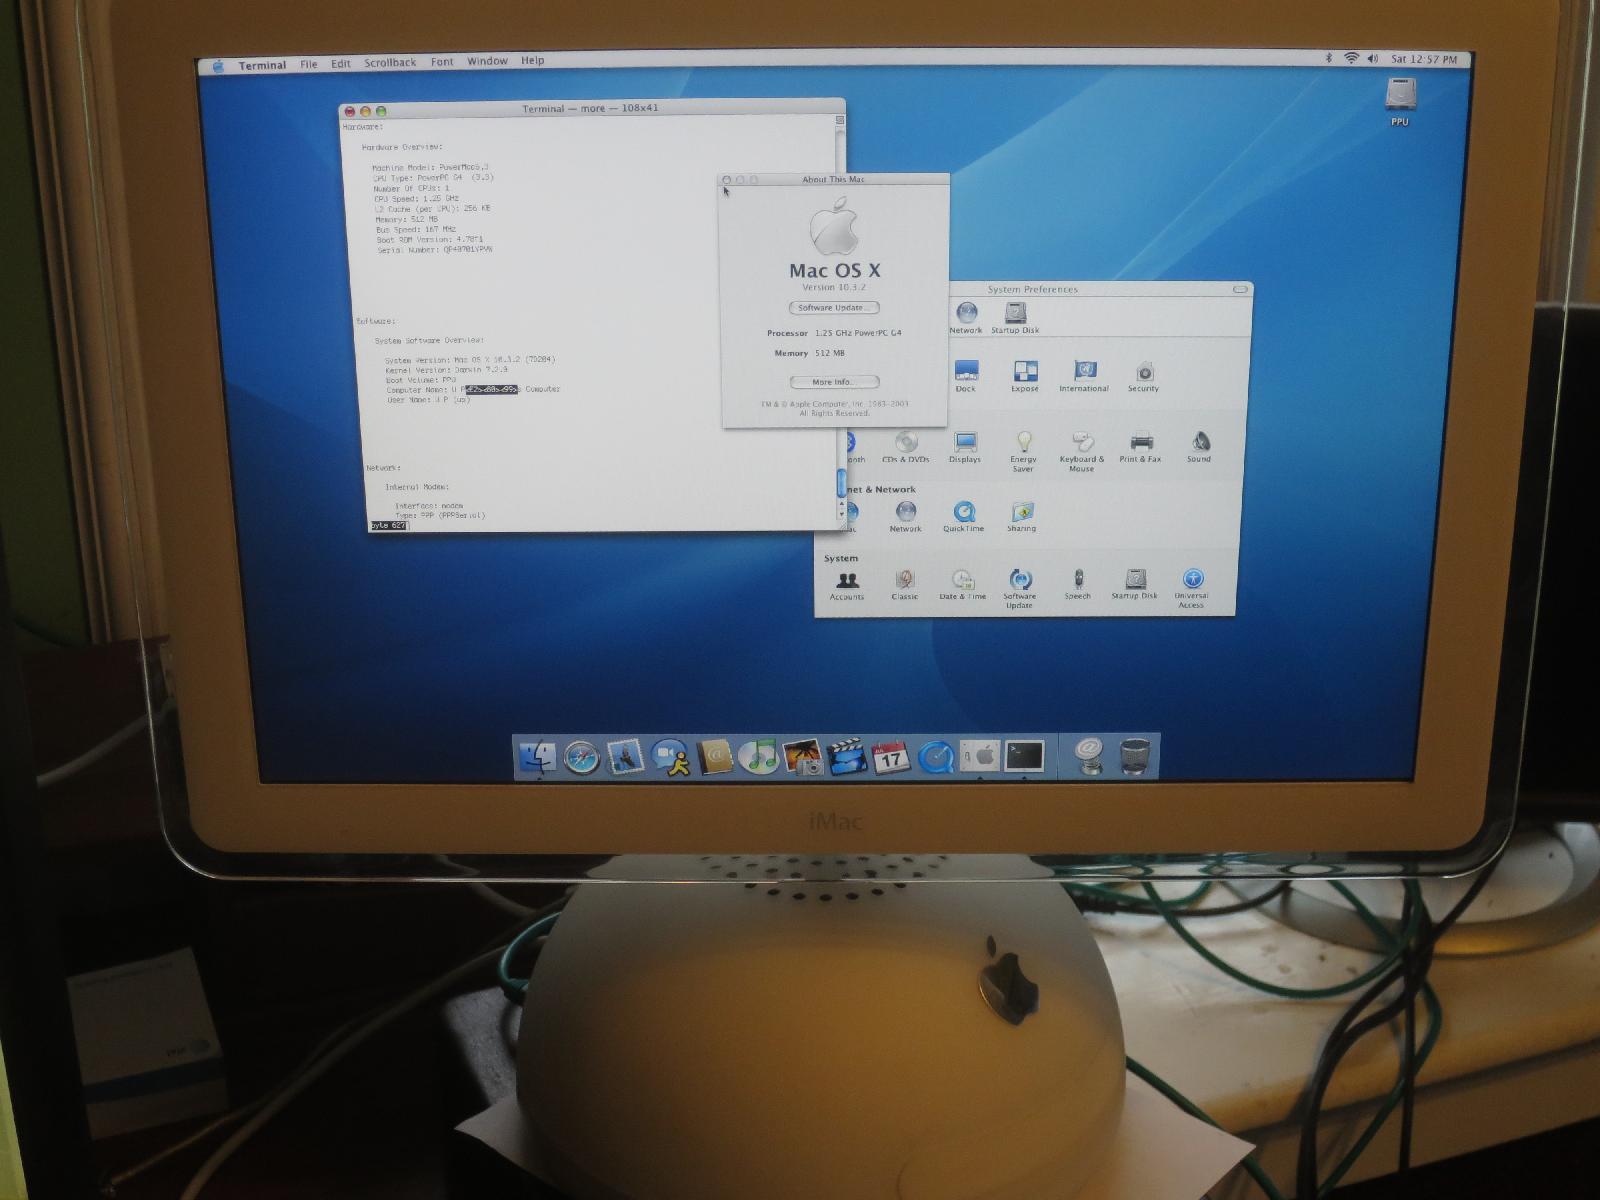Launch Safari from the Dock

pyautogui.click(x=582, y=757)
